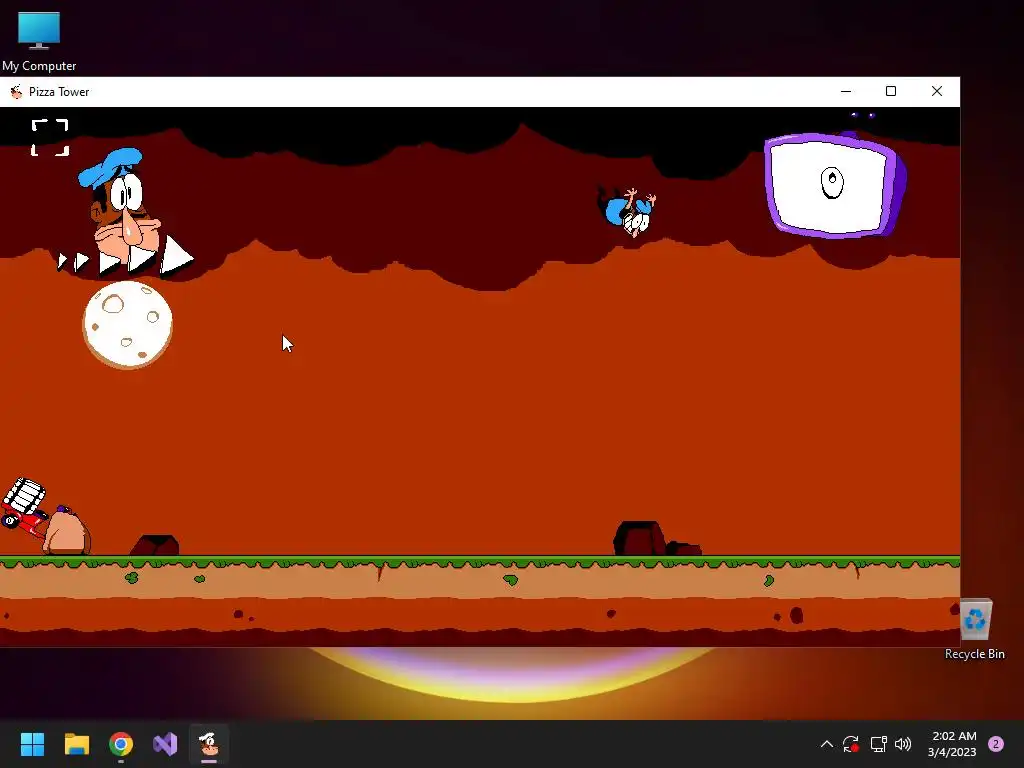
Task: Click the pizza moon score indicator
Action: pos(128,325)
